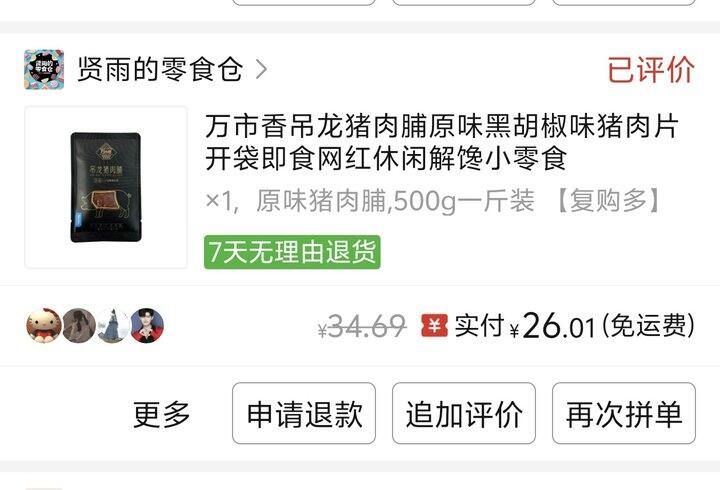720x490 pixels.
Task: Open the pork jerky product thumbnail
Action: (106, 187)
